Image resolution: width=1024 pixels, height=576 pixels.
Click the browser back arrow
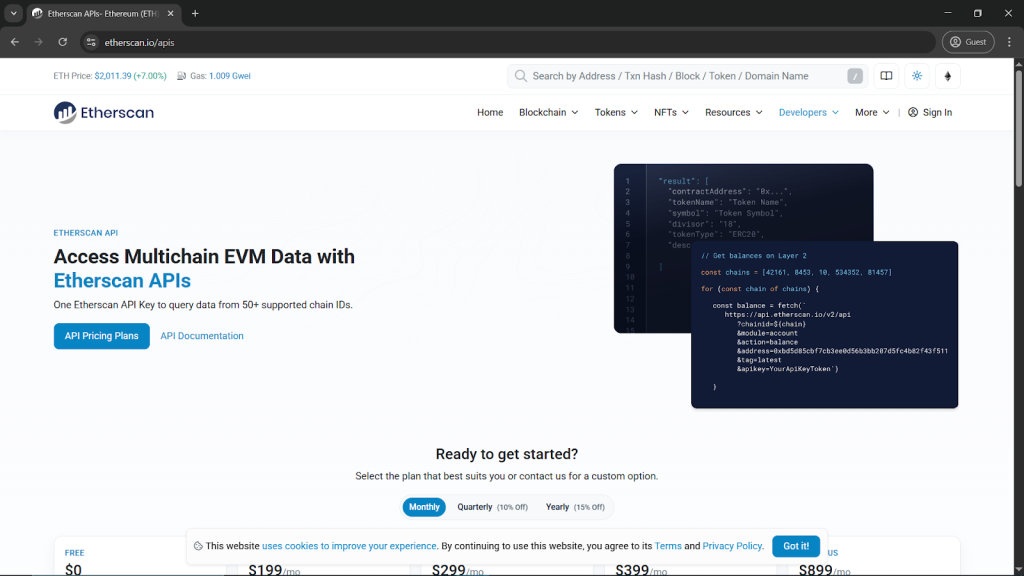click(15, 42)
